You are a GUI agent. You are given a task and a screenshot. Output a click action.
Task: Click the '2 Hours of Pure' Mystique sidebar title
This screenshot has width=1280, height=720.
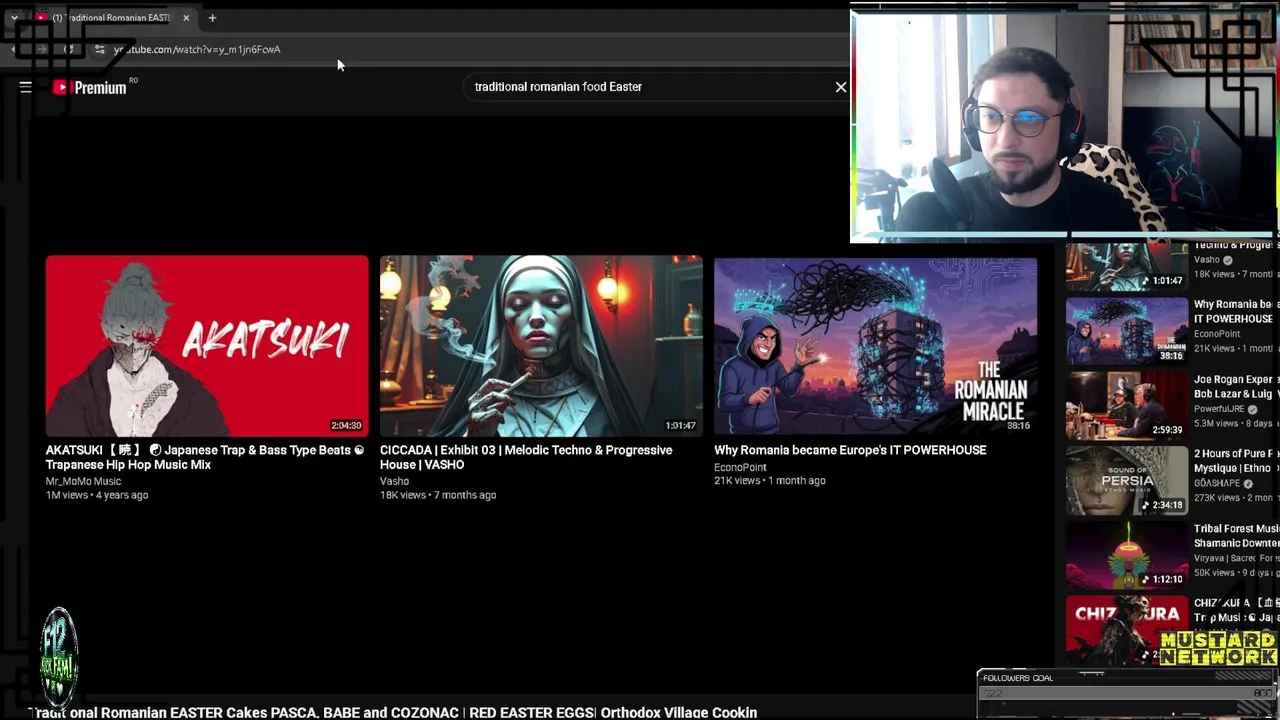[1236, 461]
